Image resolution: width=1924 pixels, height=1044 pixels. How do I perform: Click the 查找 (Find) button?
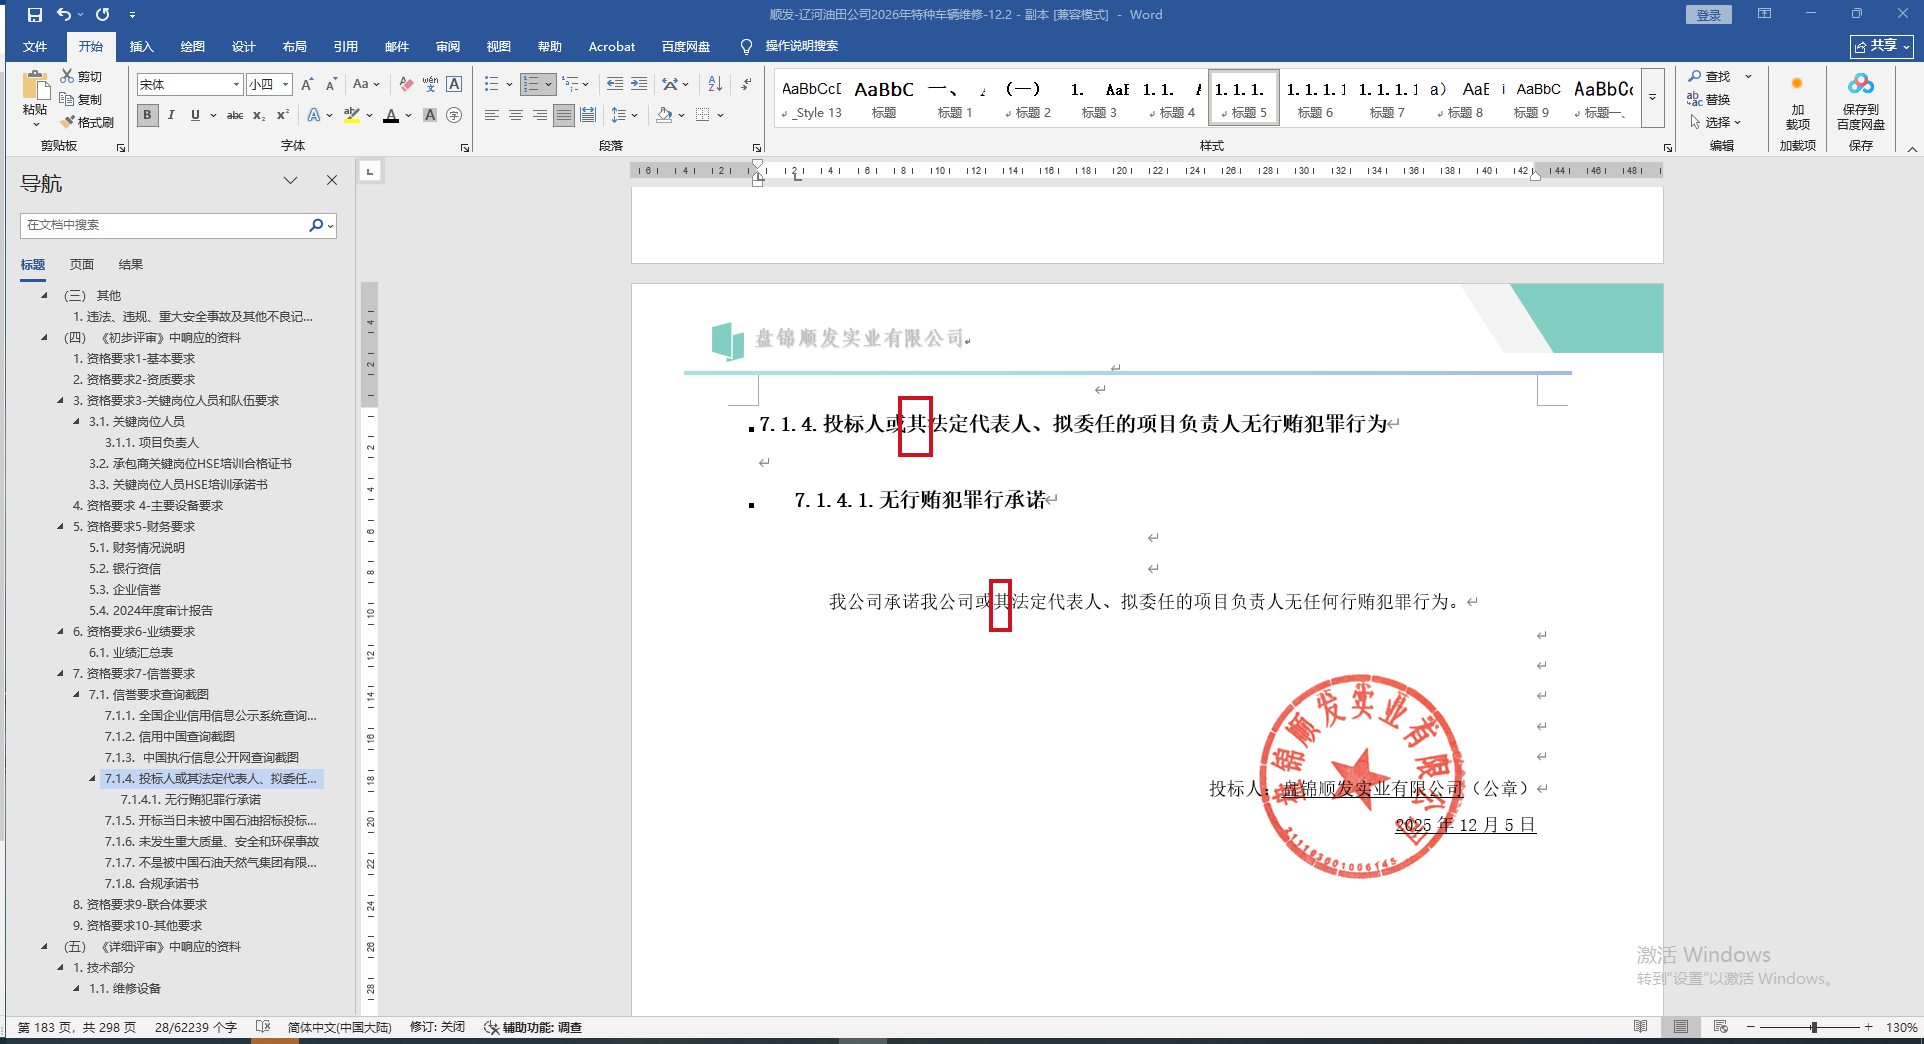click(1710, 76)
